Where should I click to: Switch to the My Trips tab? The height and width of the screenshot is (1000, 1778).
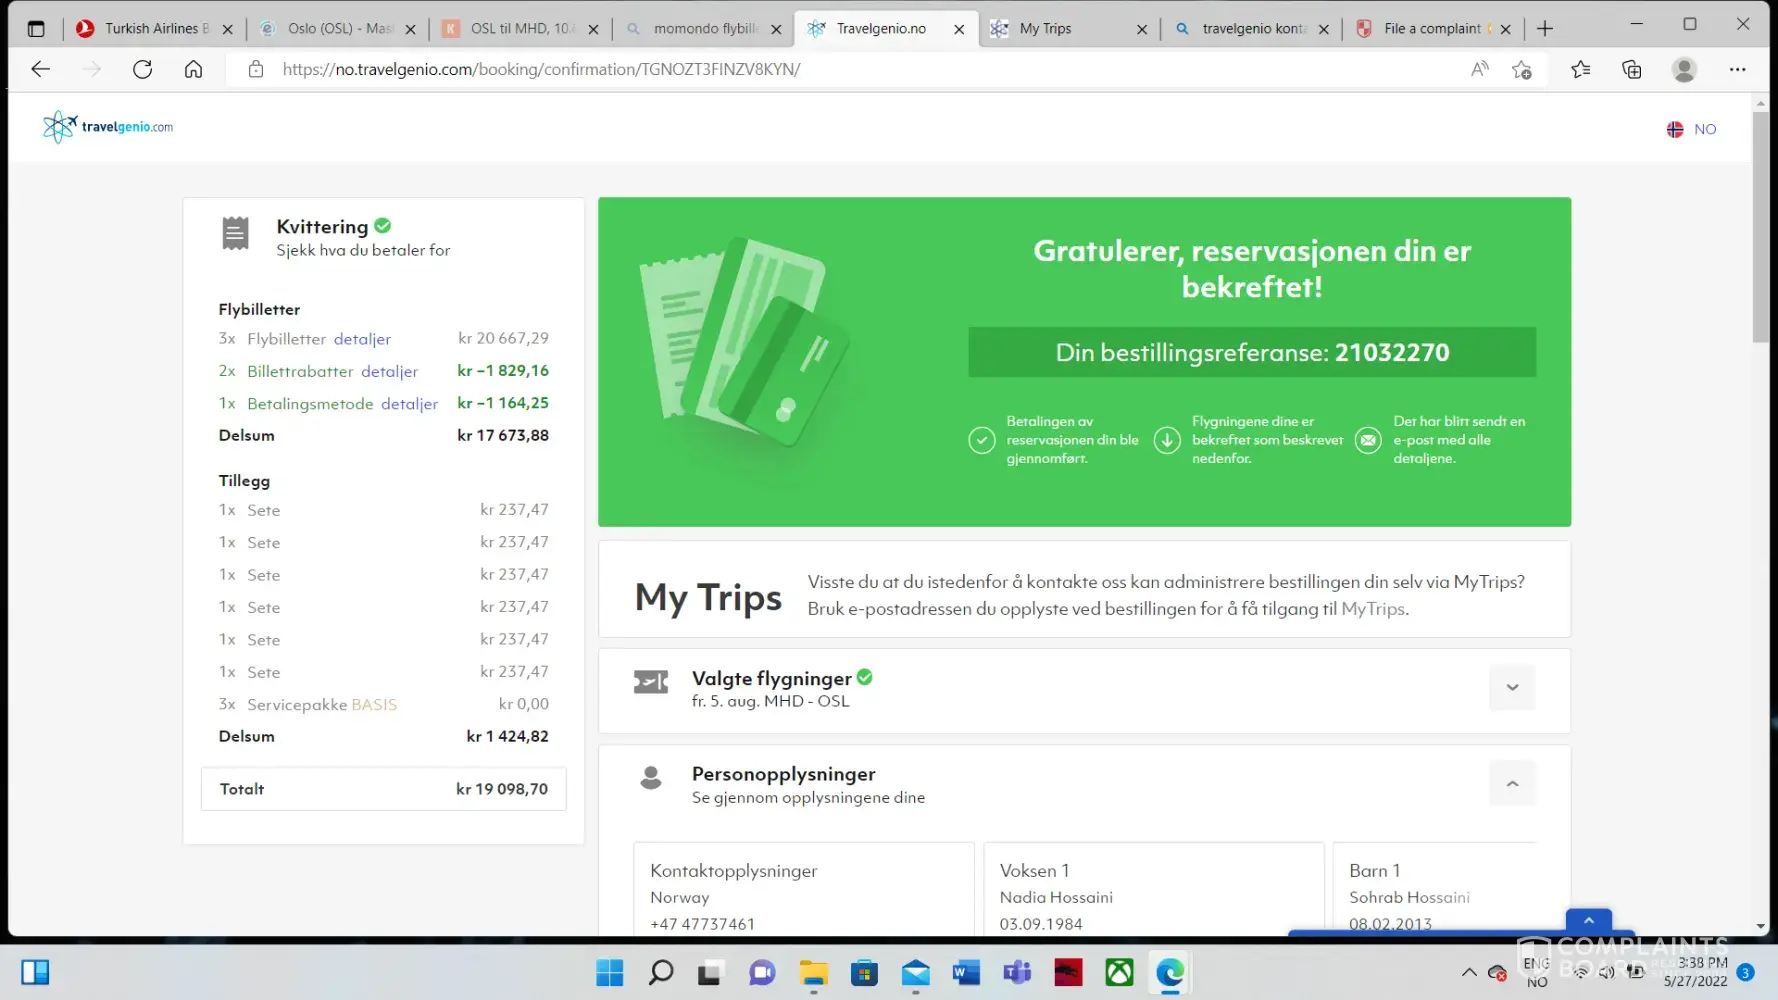[1068, 29]
